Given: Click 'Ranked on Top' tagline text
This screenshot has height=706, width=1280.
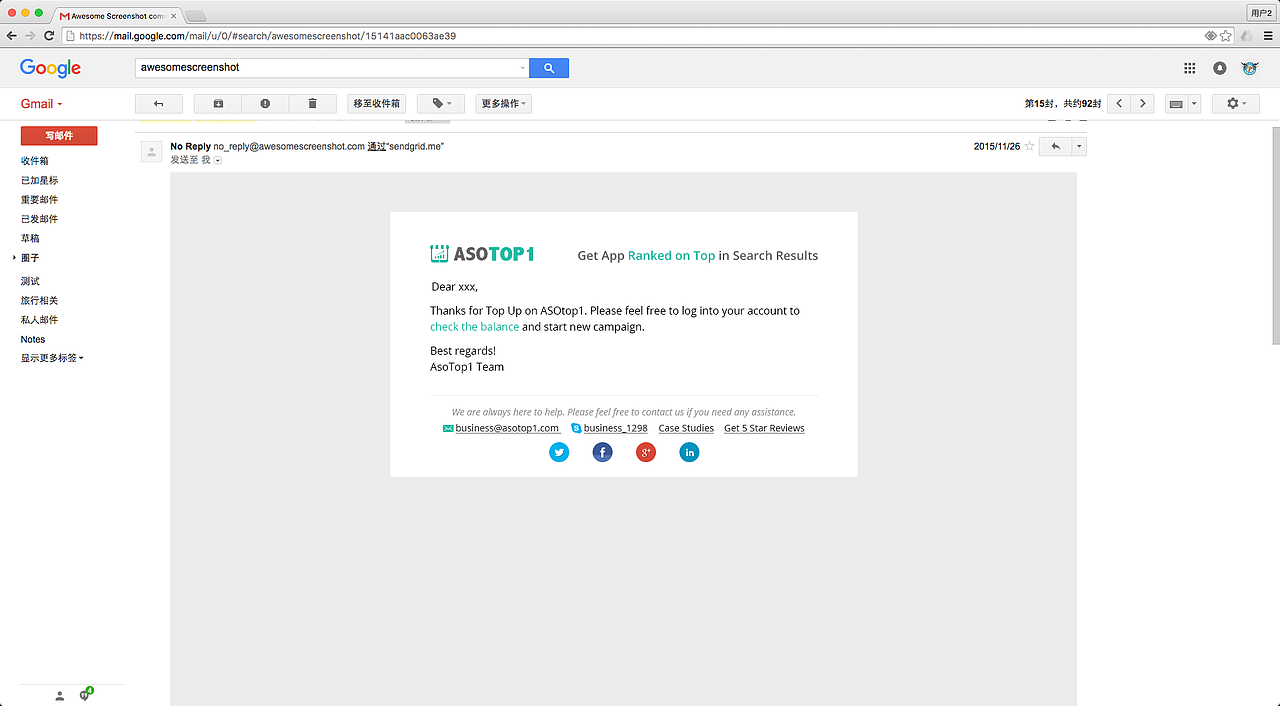Looking at the screenshot, I should coord(671,256).
